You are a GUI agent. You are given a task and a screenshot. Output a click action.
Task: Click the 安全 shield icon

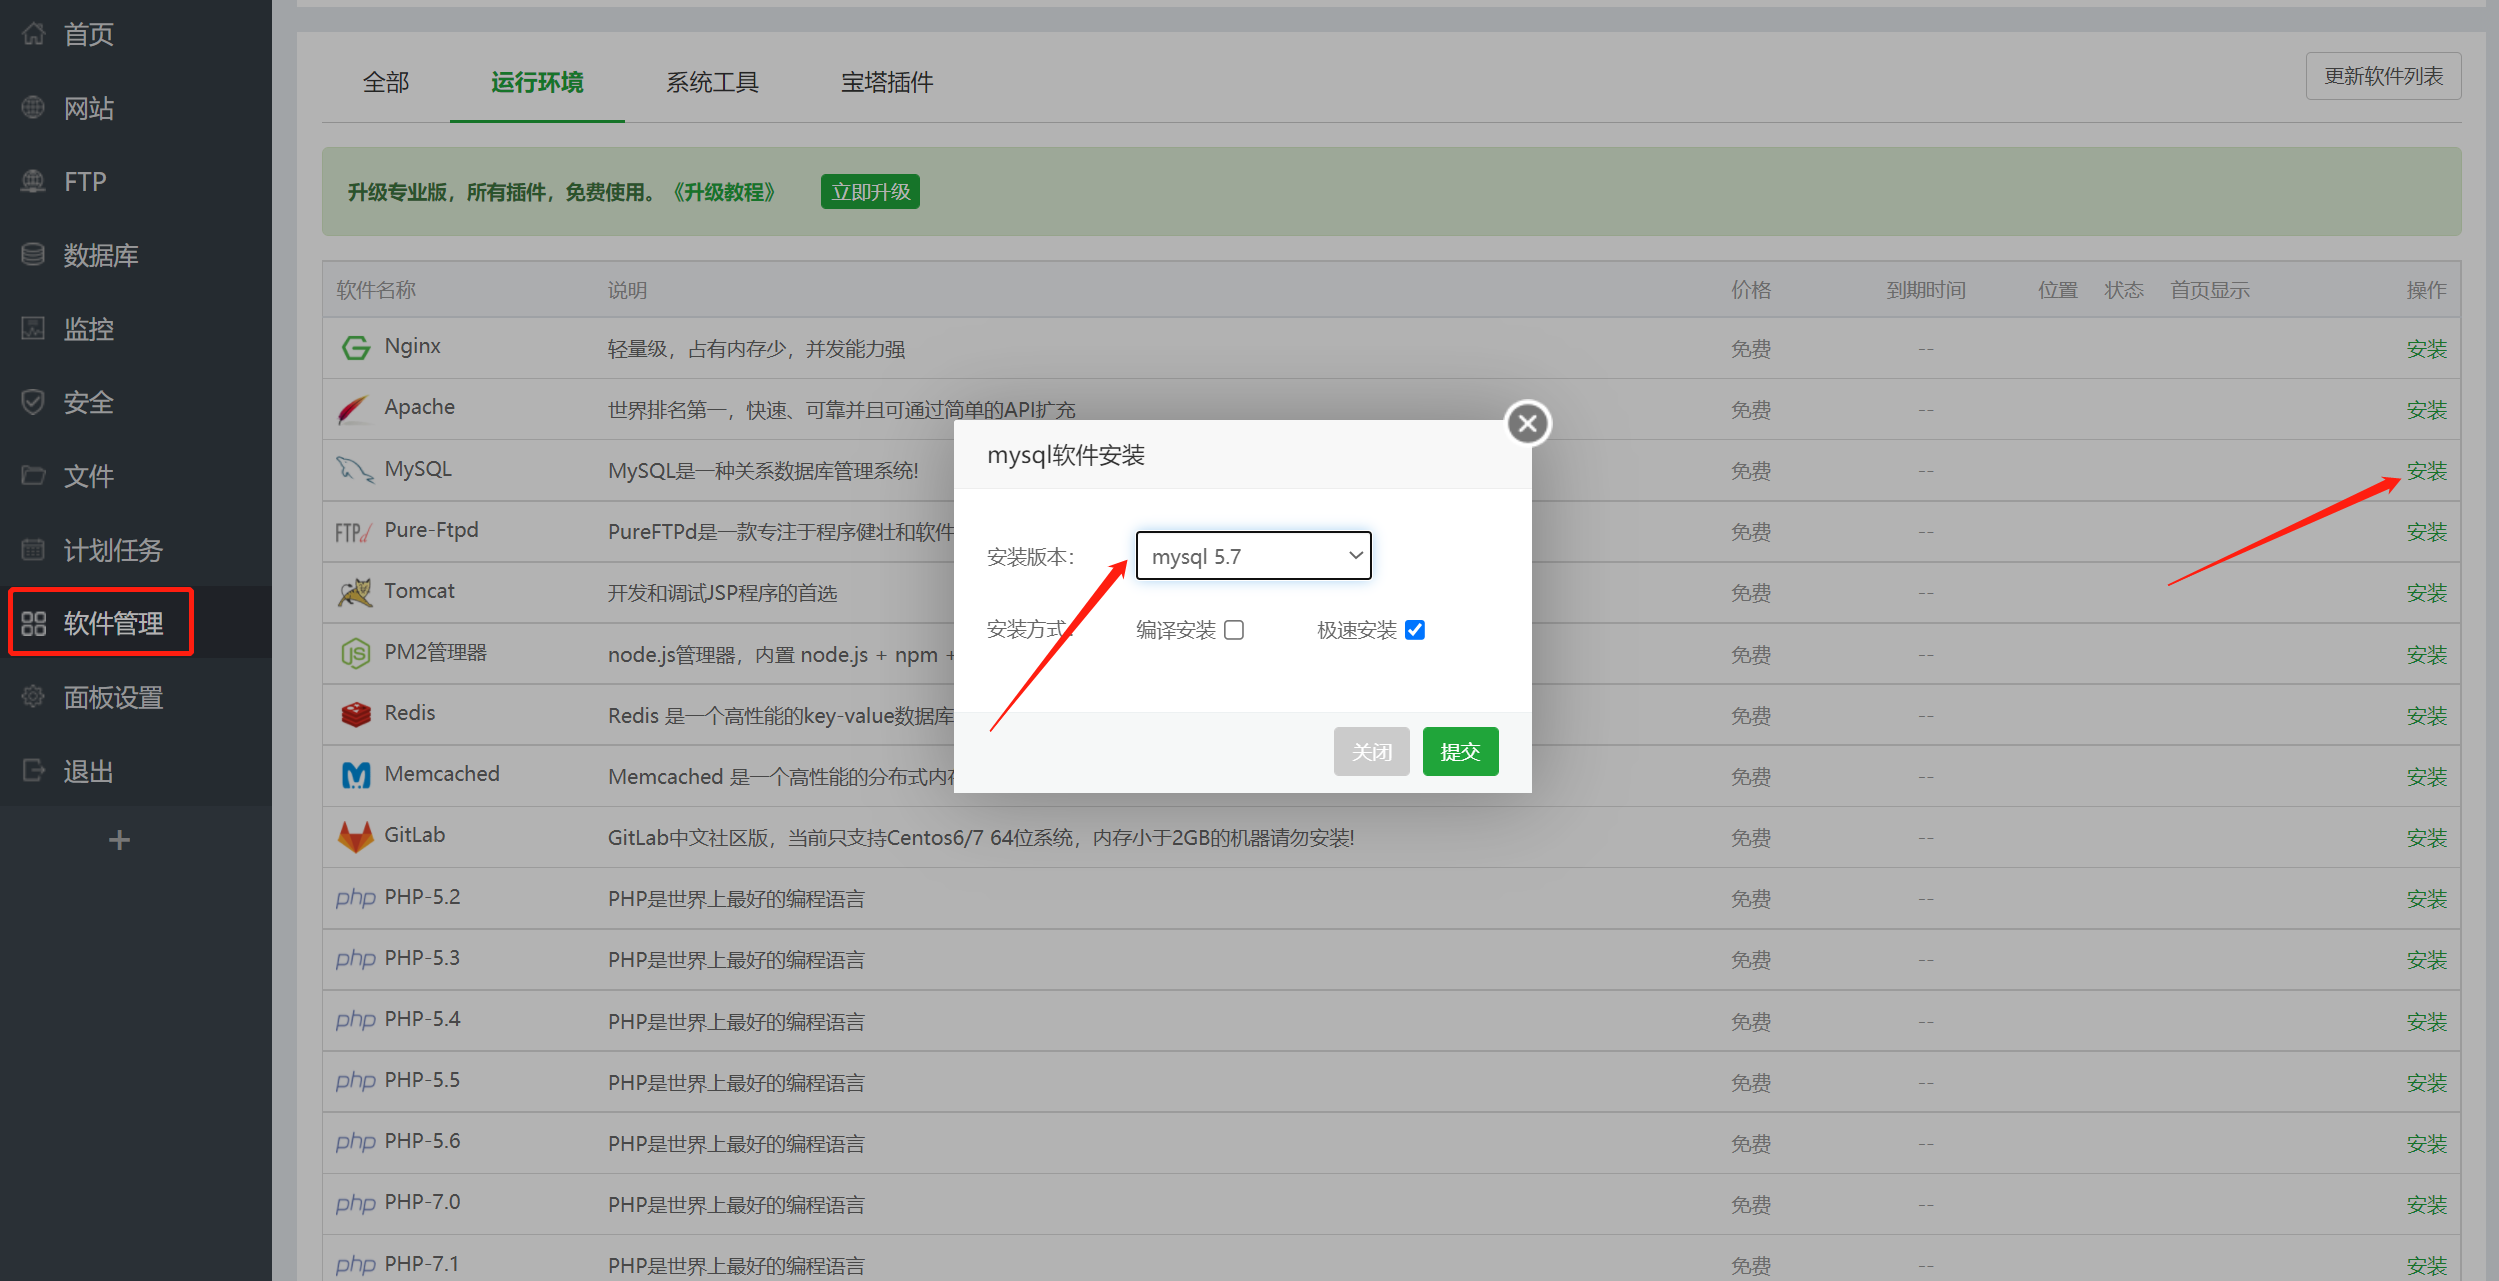pos(33,402)
